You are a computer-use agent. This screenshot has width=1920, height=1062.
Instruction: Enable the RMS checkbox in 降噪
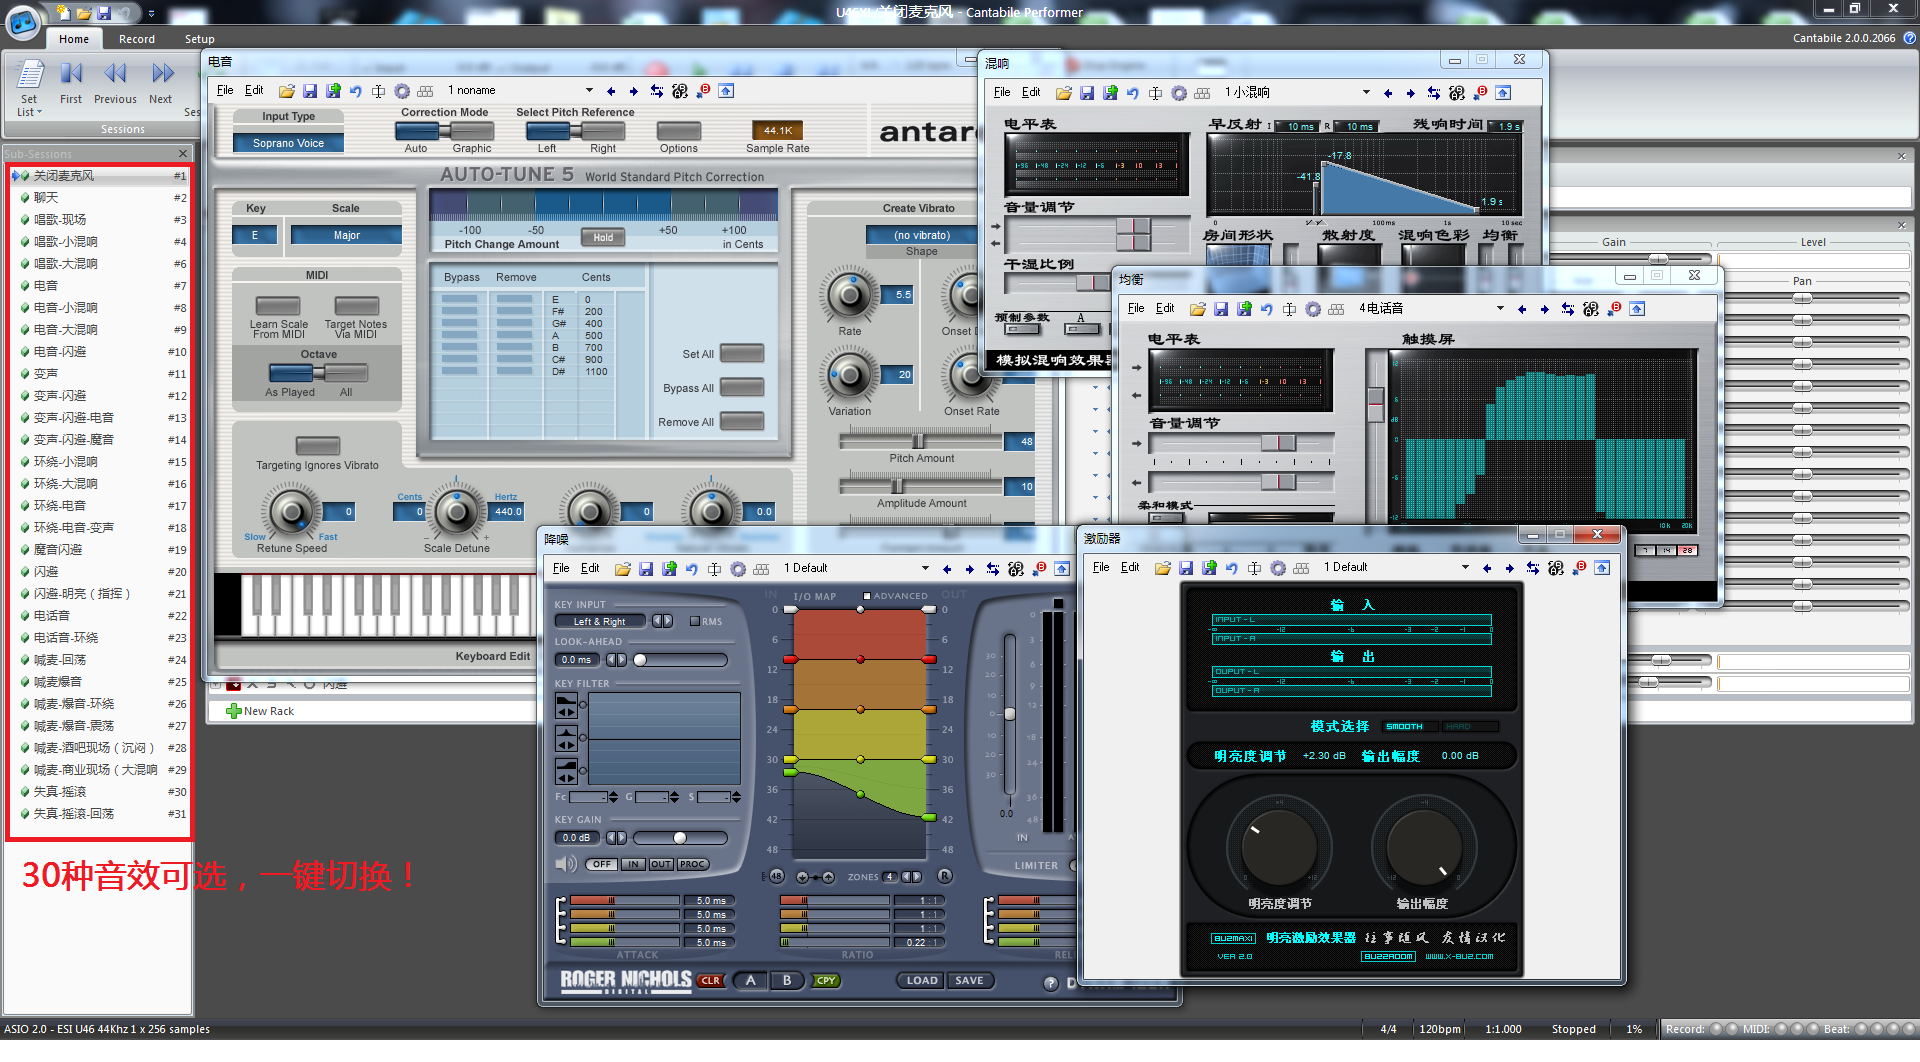(x=694, y=621)
